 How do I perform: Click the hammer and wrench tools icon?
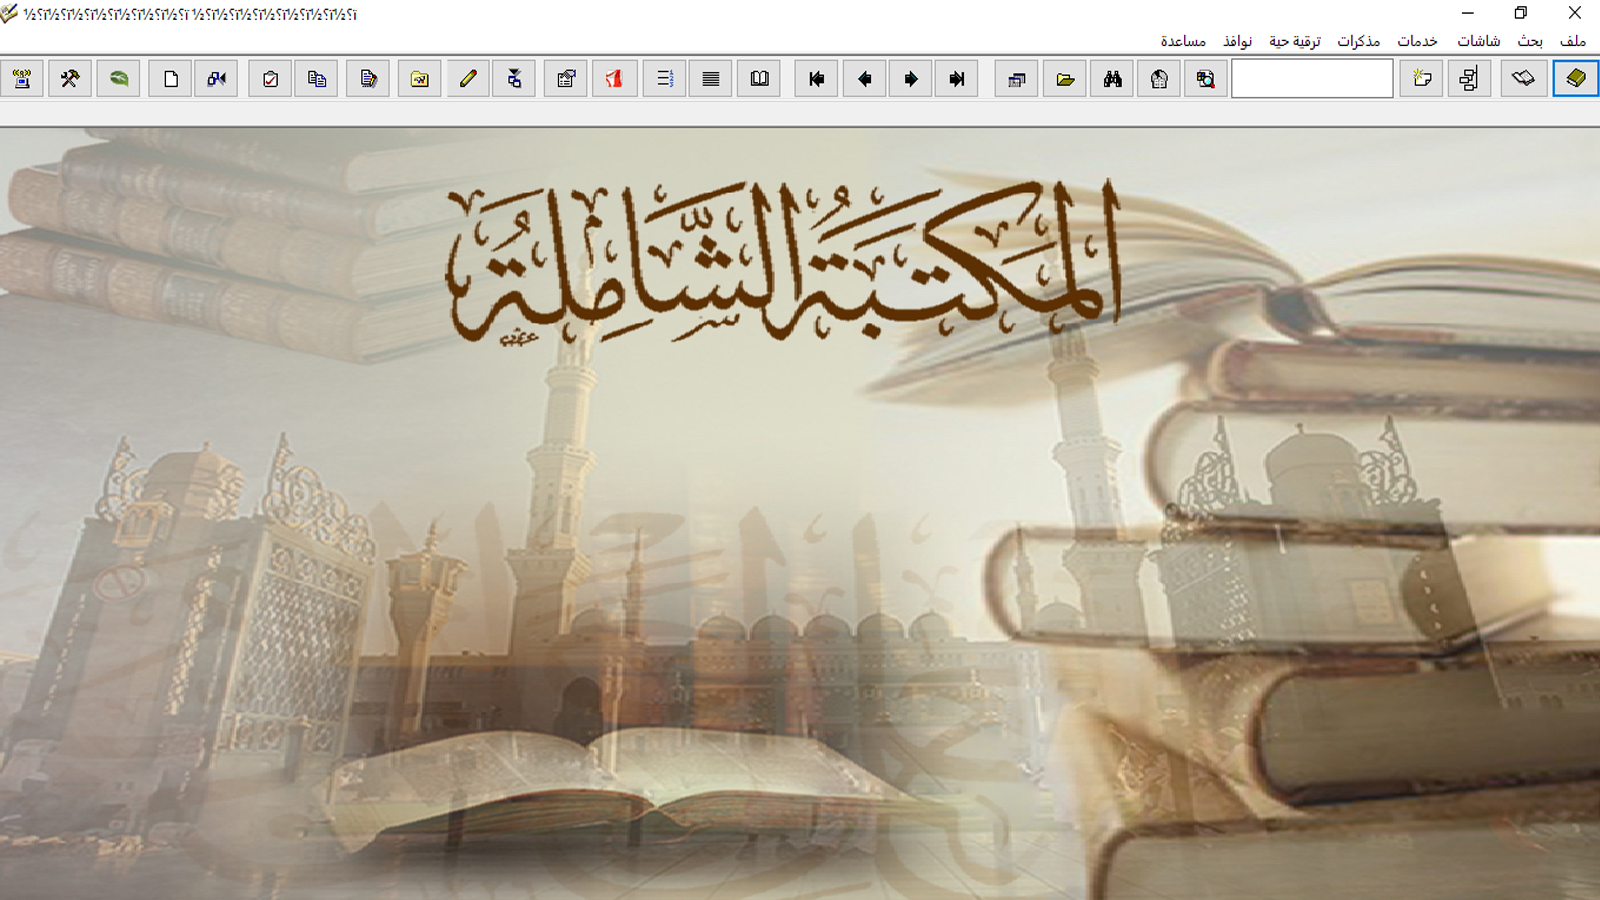(70, 78)
